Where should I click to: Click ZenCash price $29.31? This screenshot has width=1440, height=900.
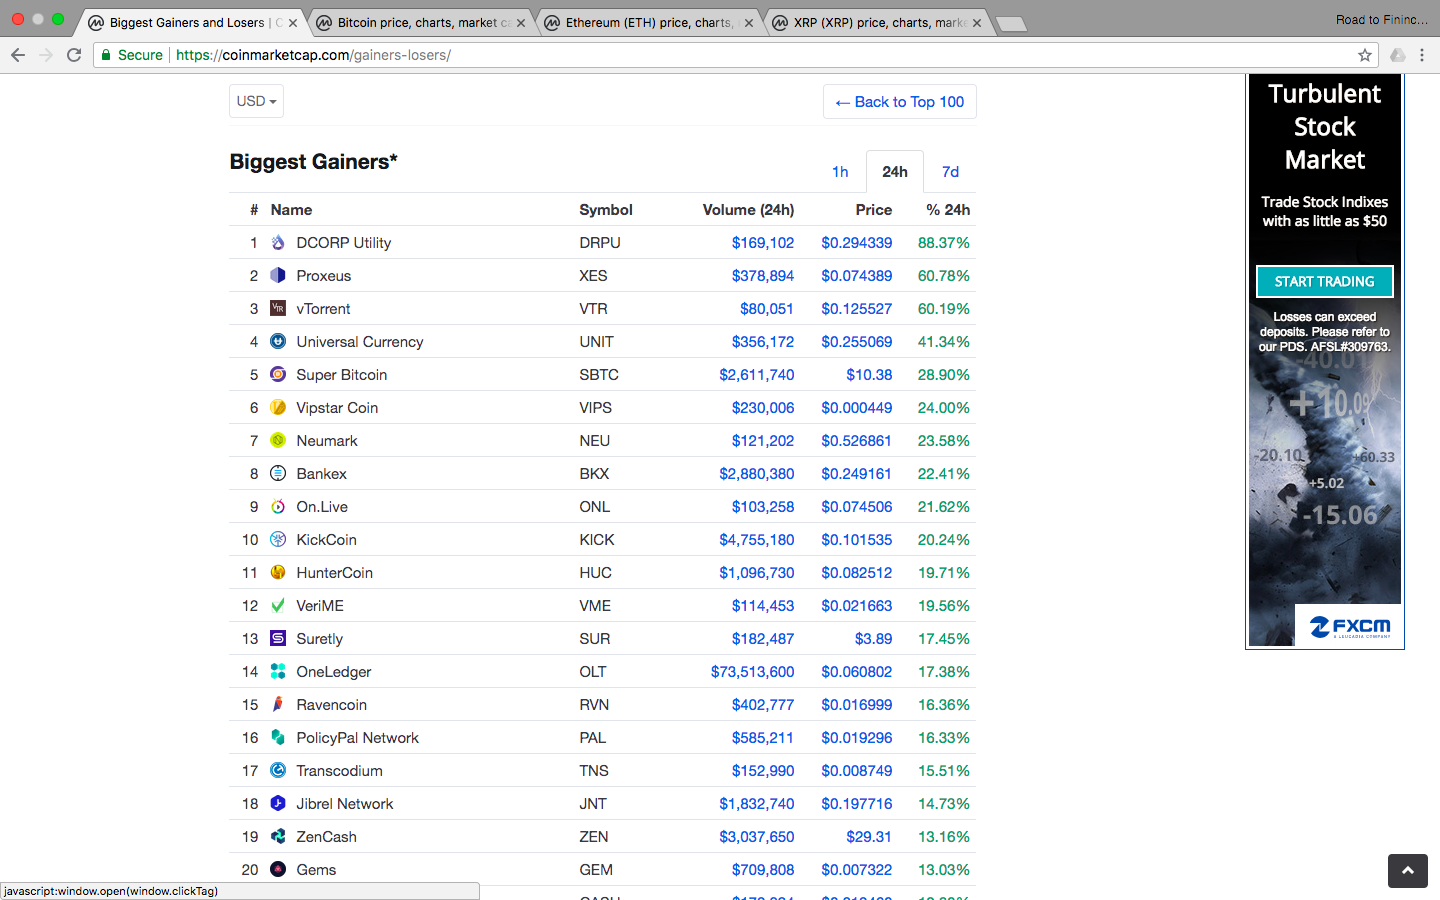[x=869, y=837]
